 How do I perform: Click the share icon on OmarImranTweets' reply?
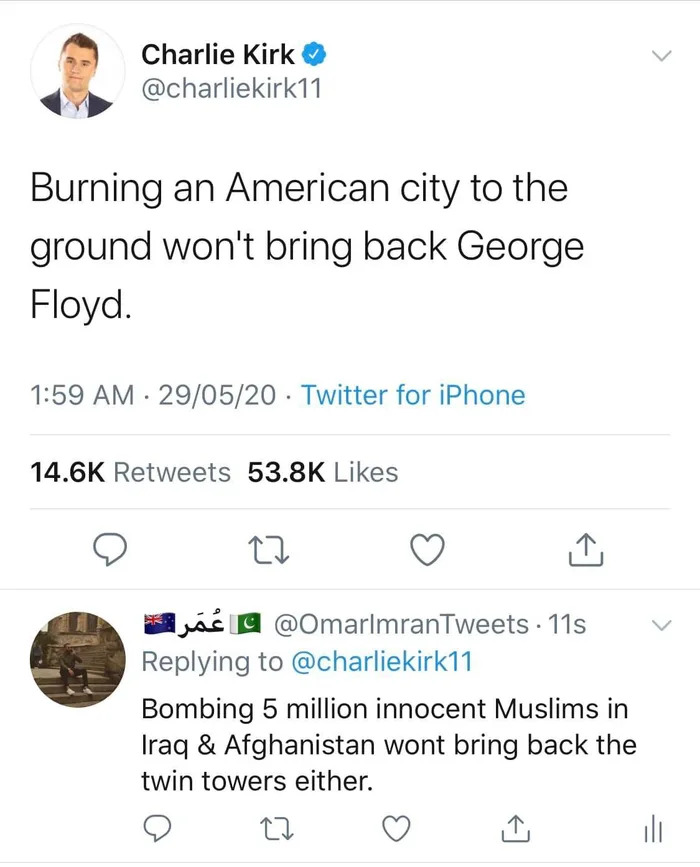click(515, 829)
